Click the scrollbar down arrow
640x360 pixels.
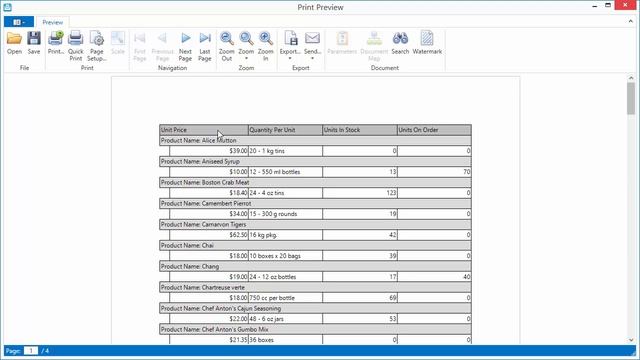click(631, 340)
